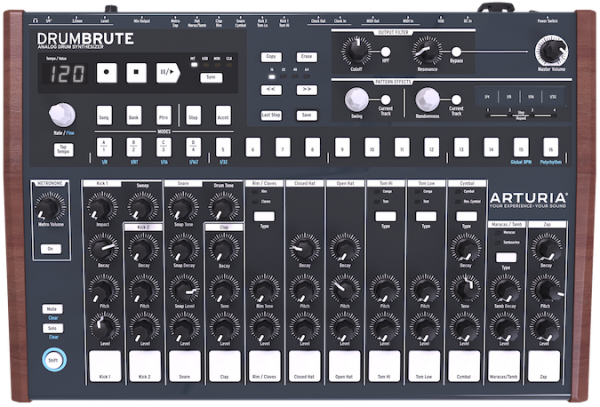The width and height of the screenshot is (600, 407).
Task: Trigger the Rim / Claves pad
Action: click(264, 366)
